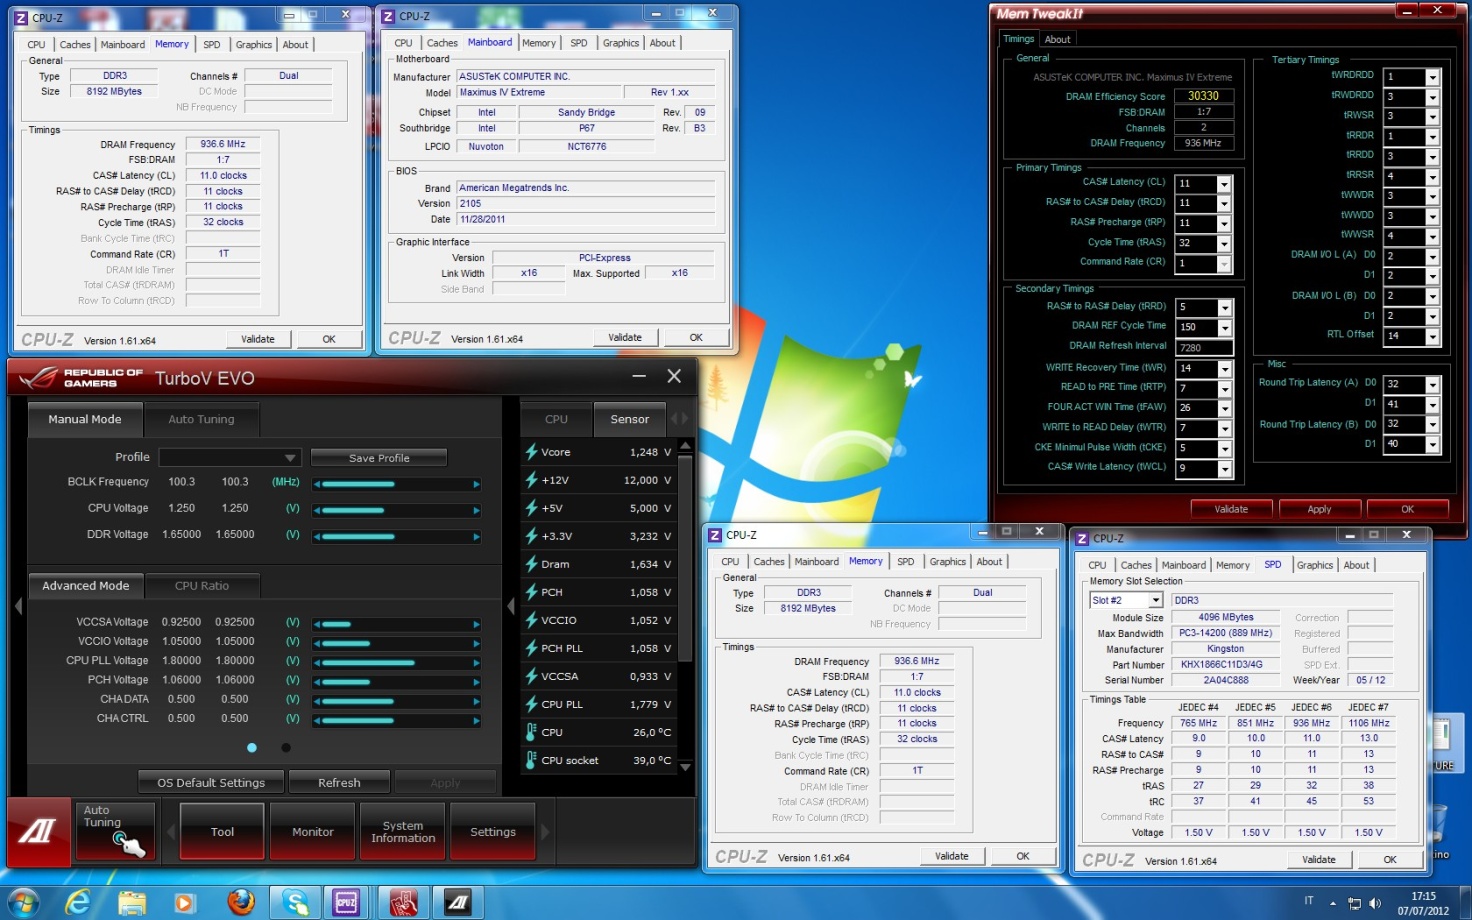Viewport: 1472px width, 920px height.
Task: Open the RTL Offset dropdown
Action: click(1432, 337)
